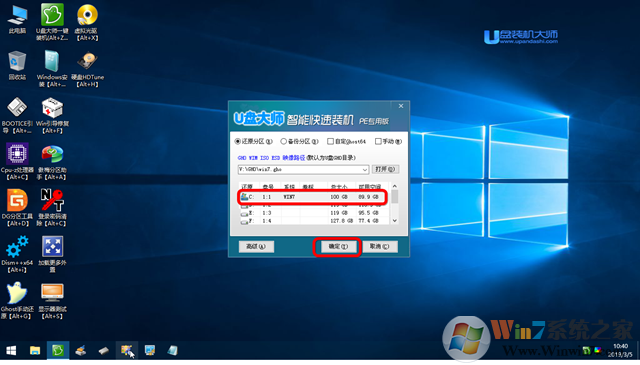The image size is (640, 365).
Task: Open the Cpu-z处理器 desktop icon
Action: pyautogui.click(x=17, y=162)
